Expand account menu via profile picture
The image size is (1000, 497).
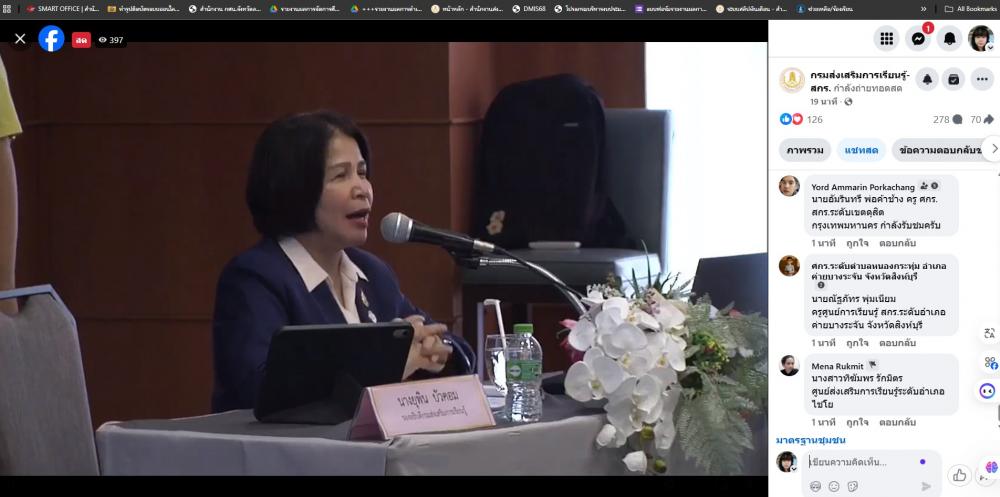point(980,39)
